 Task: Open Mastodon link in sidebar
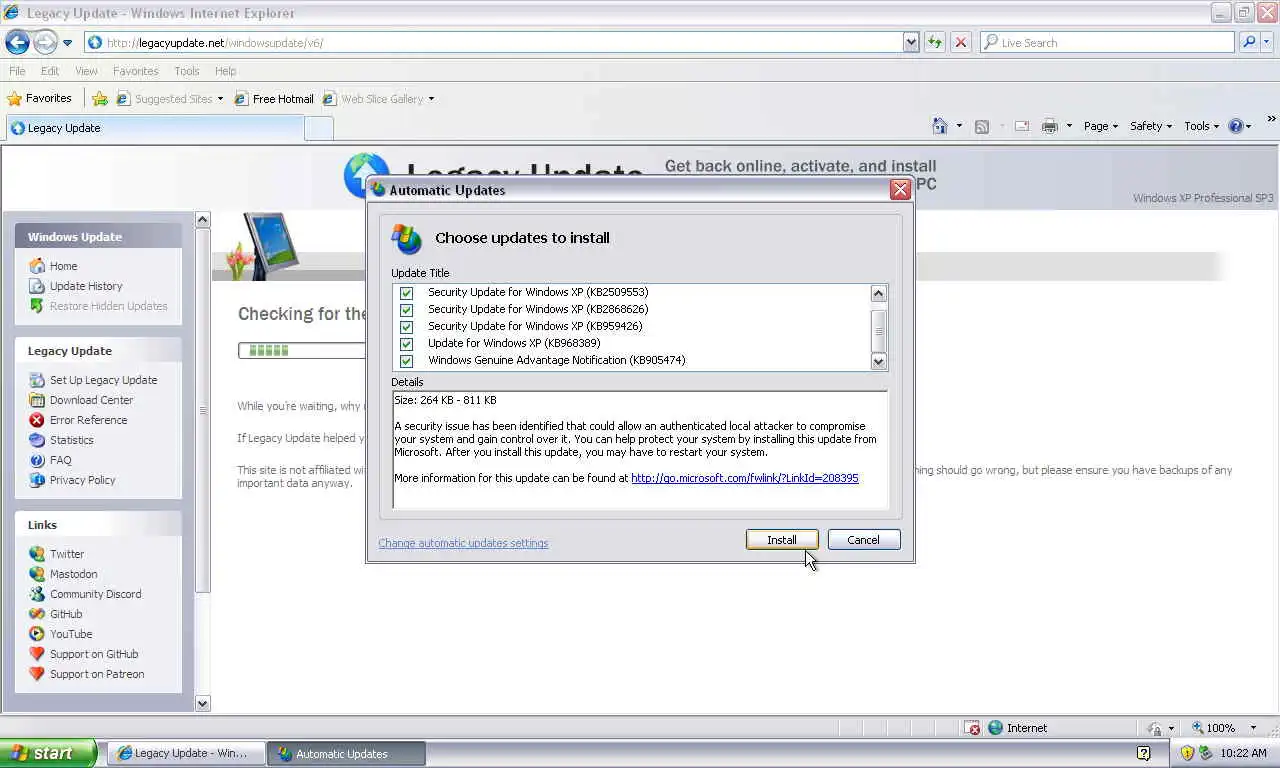[x=73, y=574]
